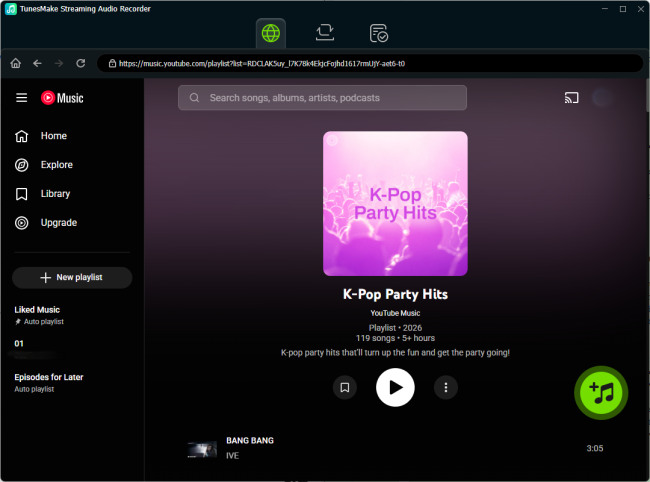Image resolution: width=650 pixels, height=482 pixels.
Task: Click the search songs input field
Action: point(323,98)
